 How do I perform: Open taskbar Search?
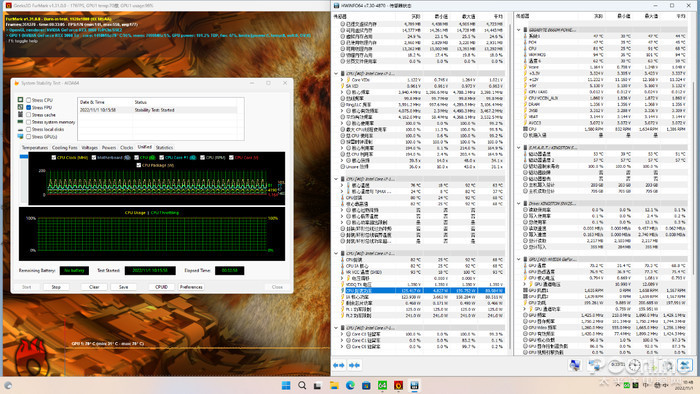[302, 385]
